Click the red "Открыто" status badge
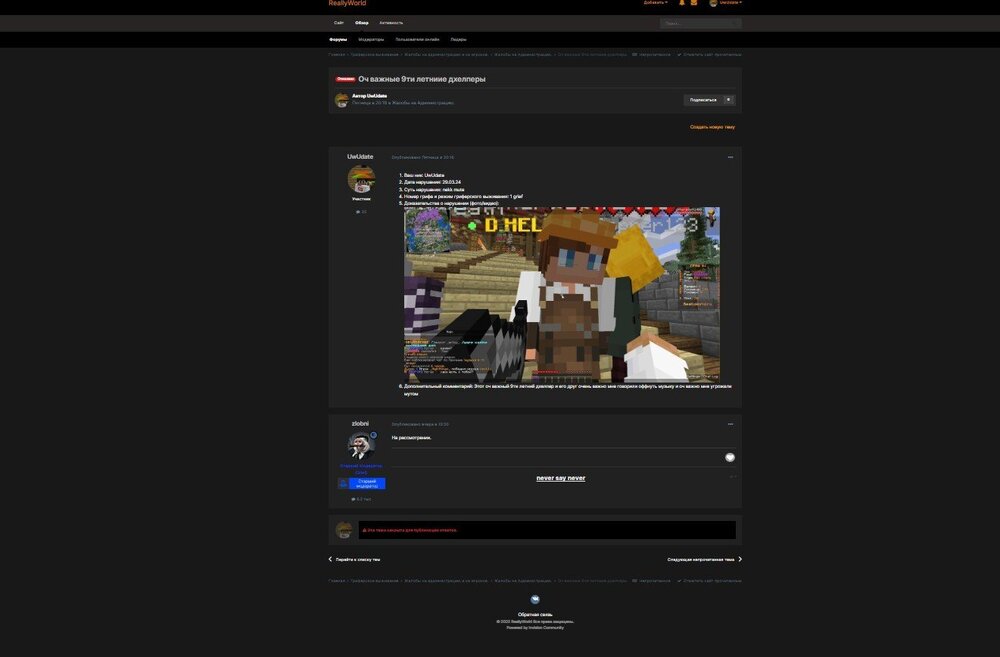 pos(345,79)
